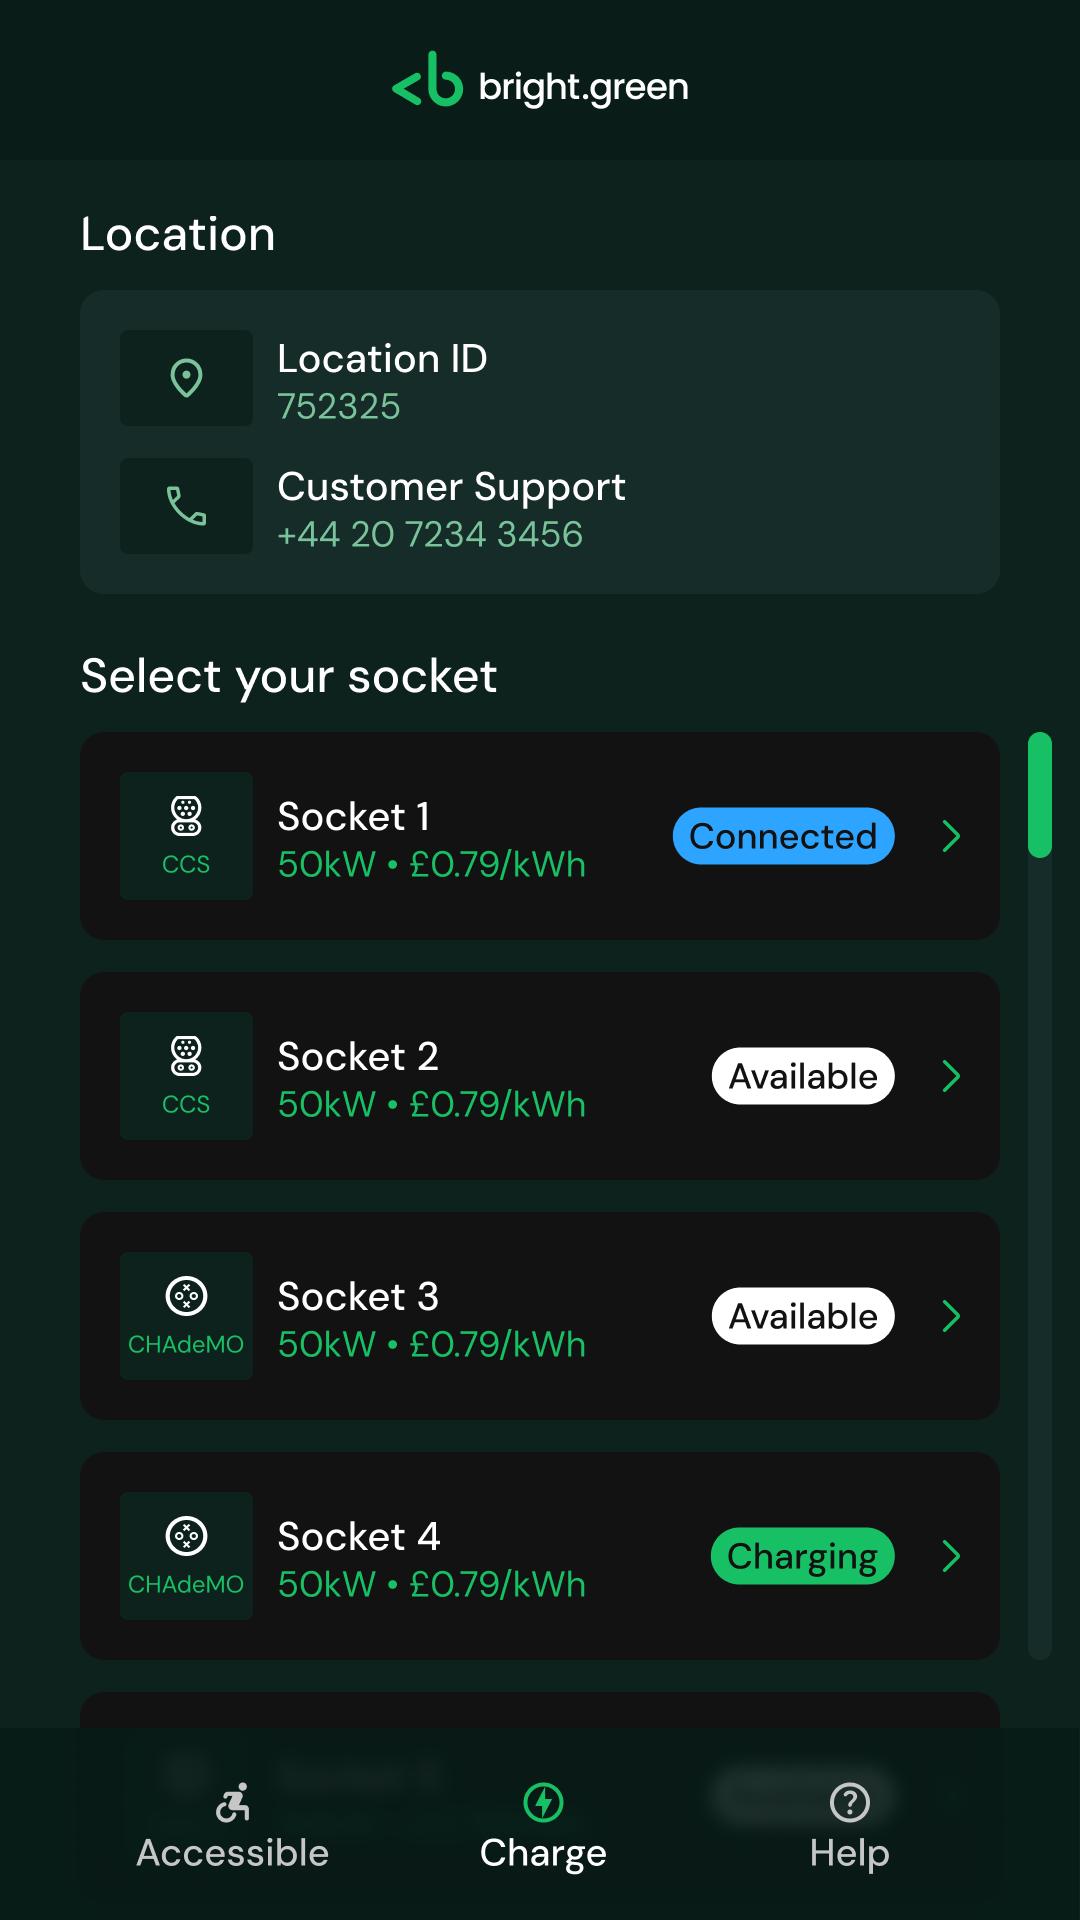Click Socket 2 CCS connector icon

tap(186, 1056)
